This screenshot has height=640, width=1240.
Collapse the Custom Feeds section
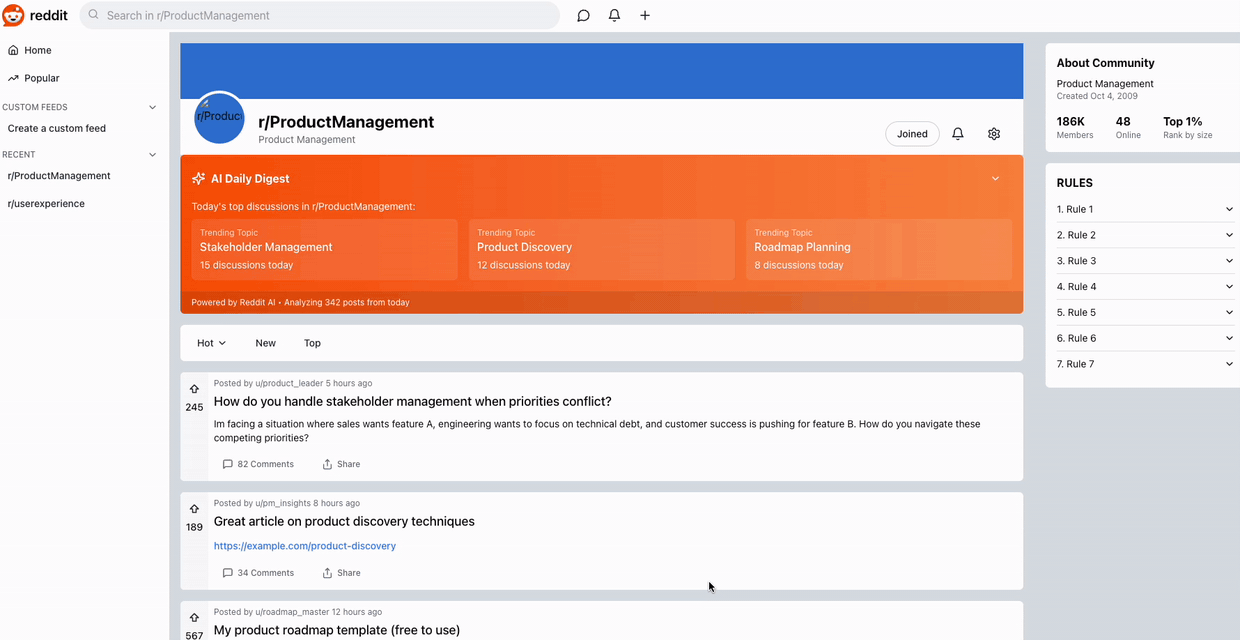click(153, 107)
